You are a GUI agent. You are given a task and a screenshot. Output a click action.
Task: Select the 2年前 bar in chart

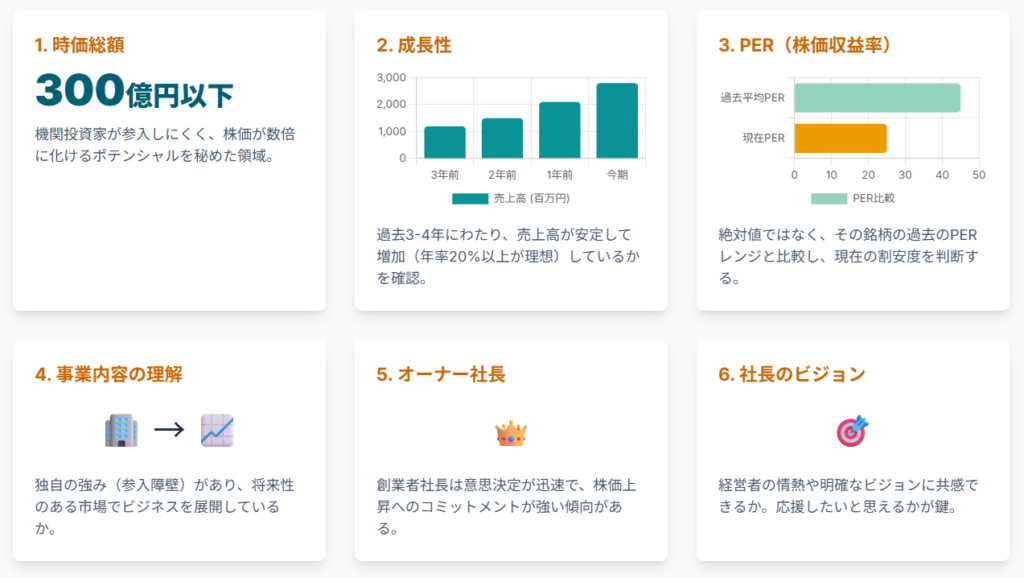tap(502, 138)
